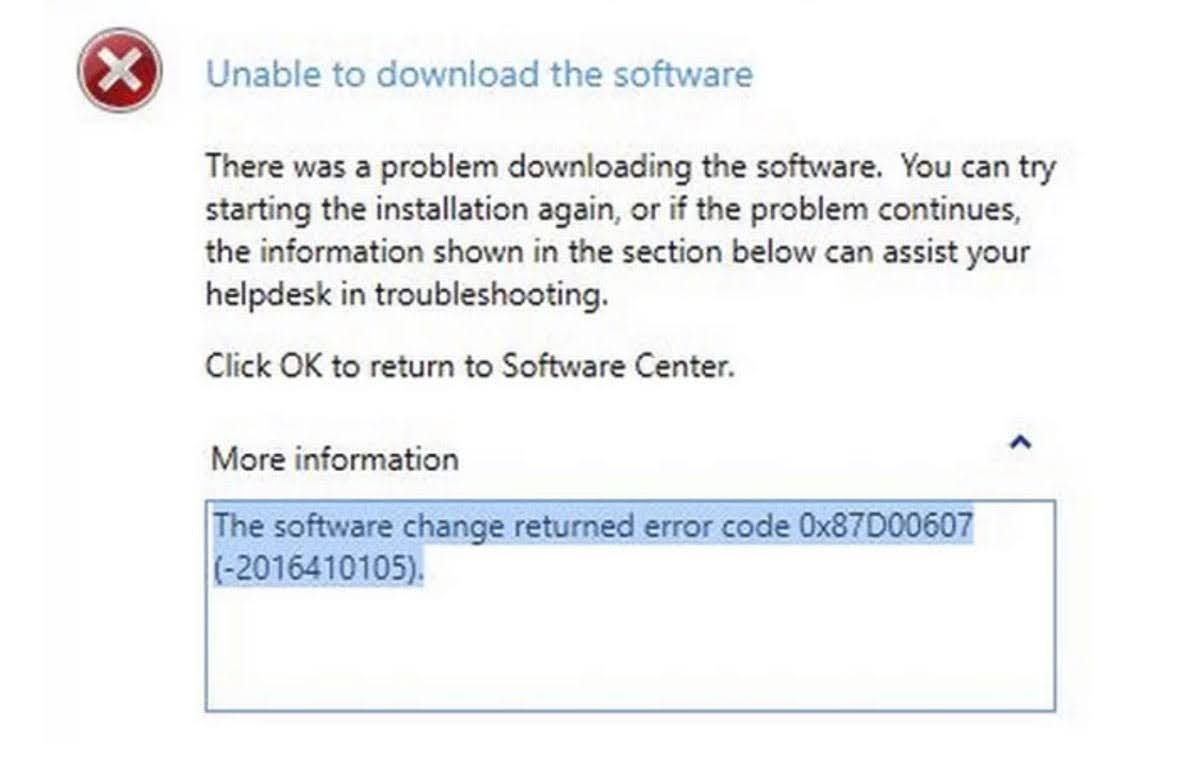Click the decimal code (-2016410105) line
This screenshot has height=770, width=1200.
[319, 568]
